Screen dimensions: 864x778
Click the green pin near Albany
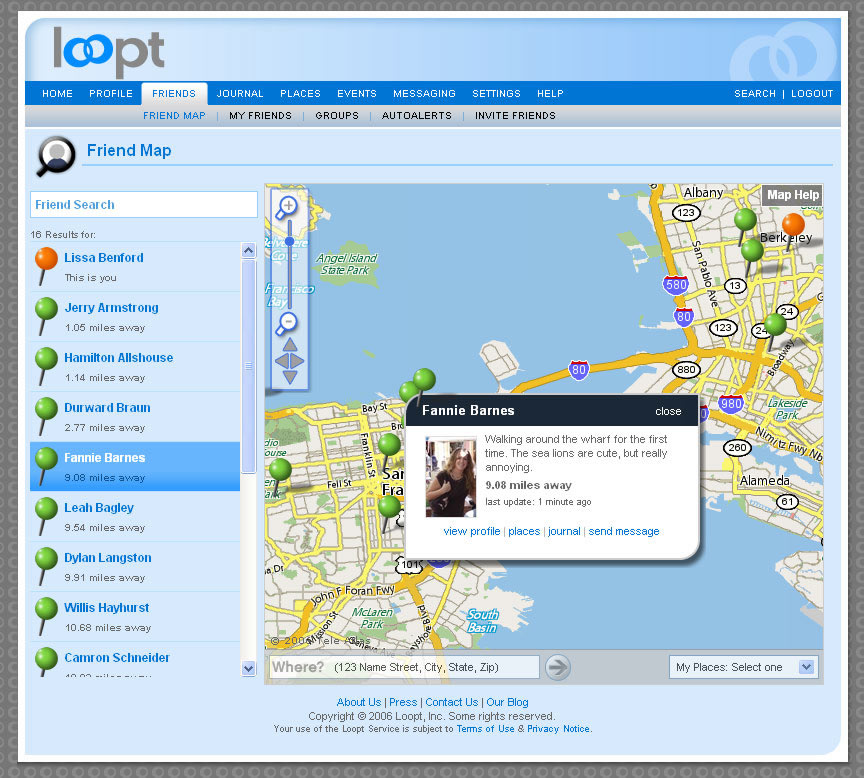[x=745, y=221]
